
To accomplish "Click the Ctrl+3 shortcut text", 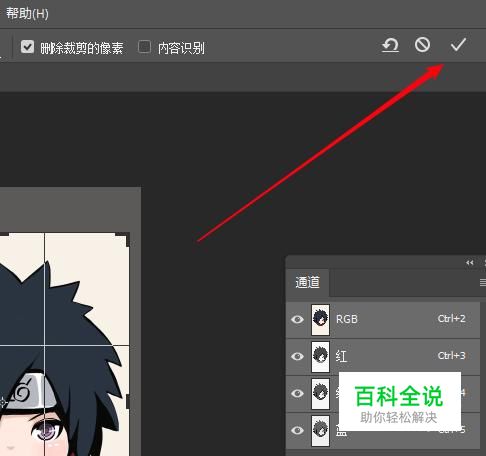I will pyautogui.click(x=451, y=356).
